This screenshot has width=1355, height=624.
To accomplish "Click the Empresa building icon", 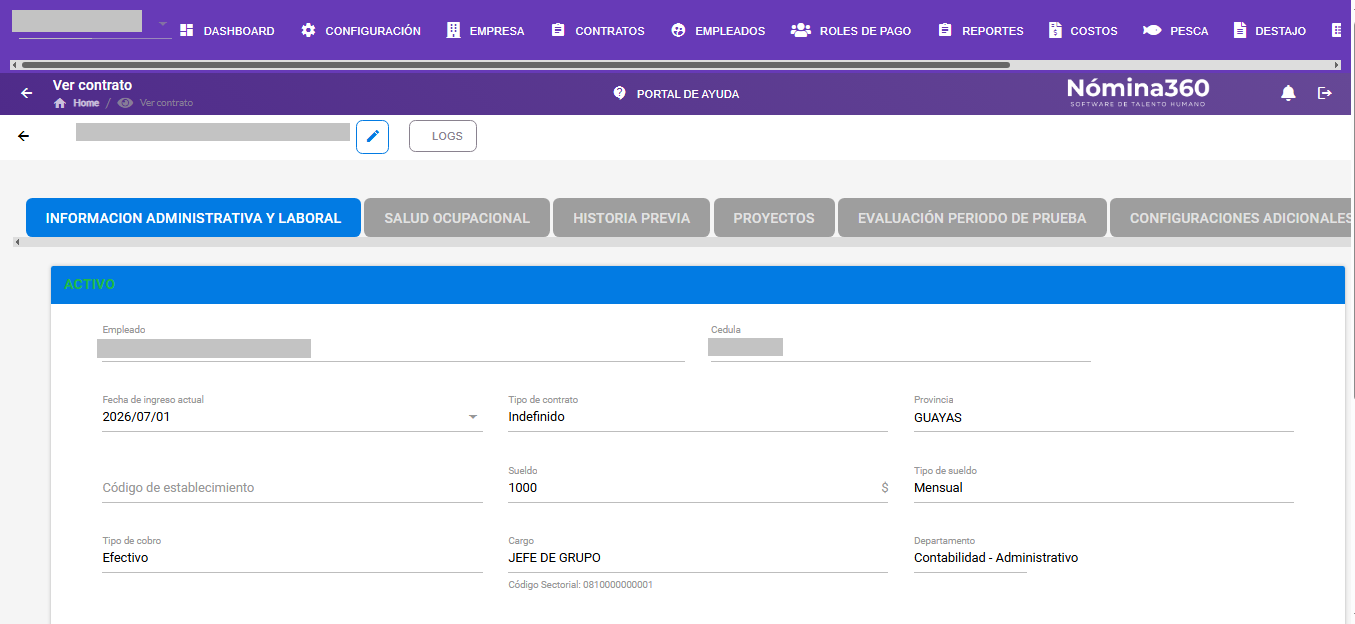I will pos(454,31).
